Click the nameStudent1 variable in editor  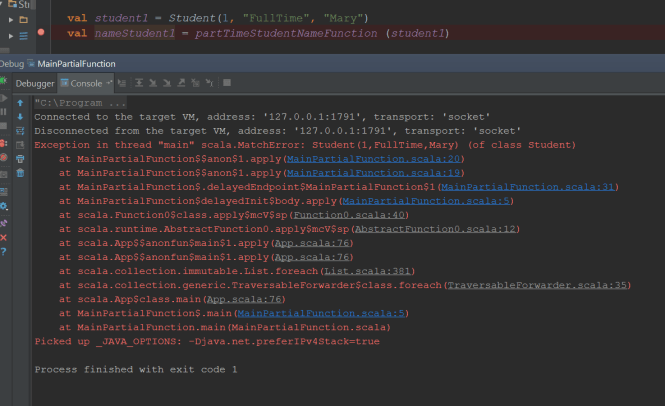click(x=134, y=33)
